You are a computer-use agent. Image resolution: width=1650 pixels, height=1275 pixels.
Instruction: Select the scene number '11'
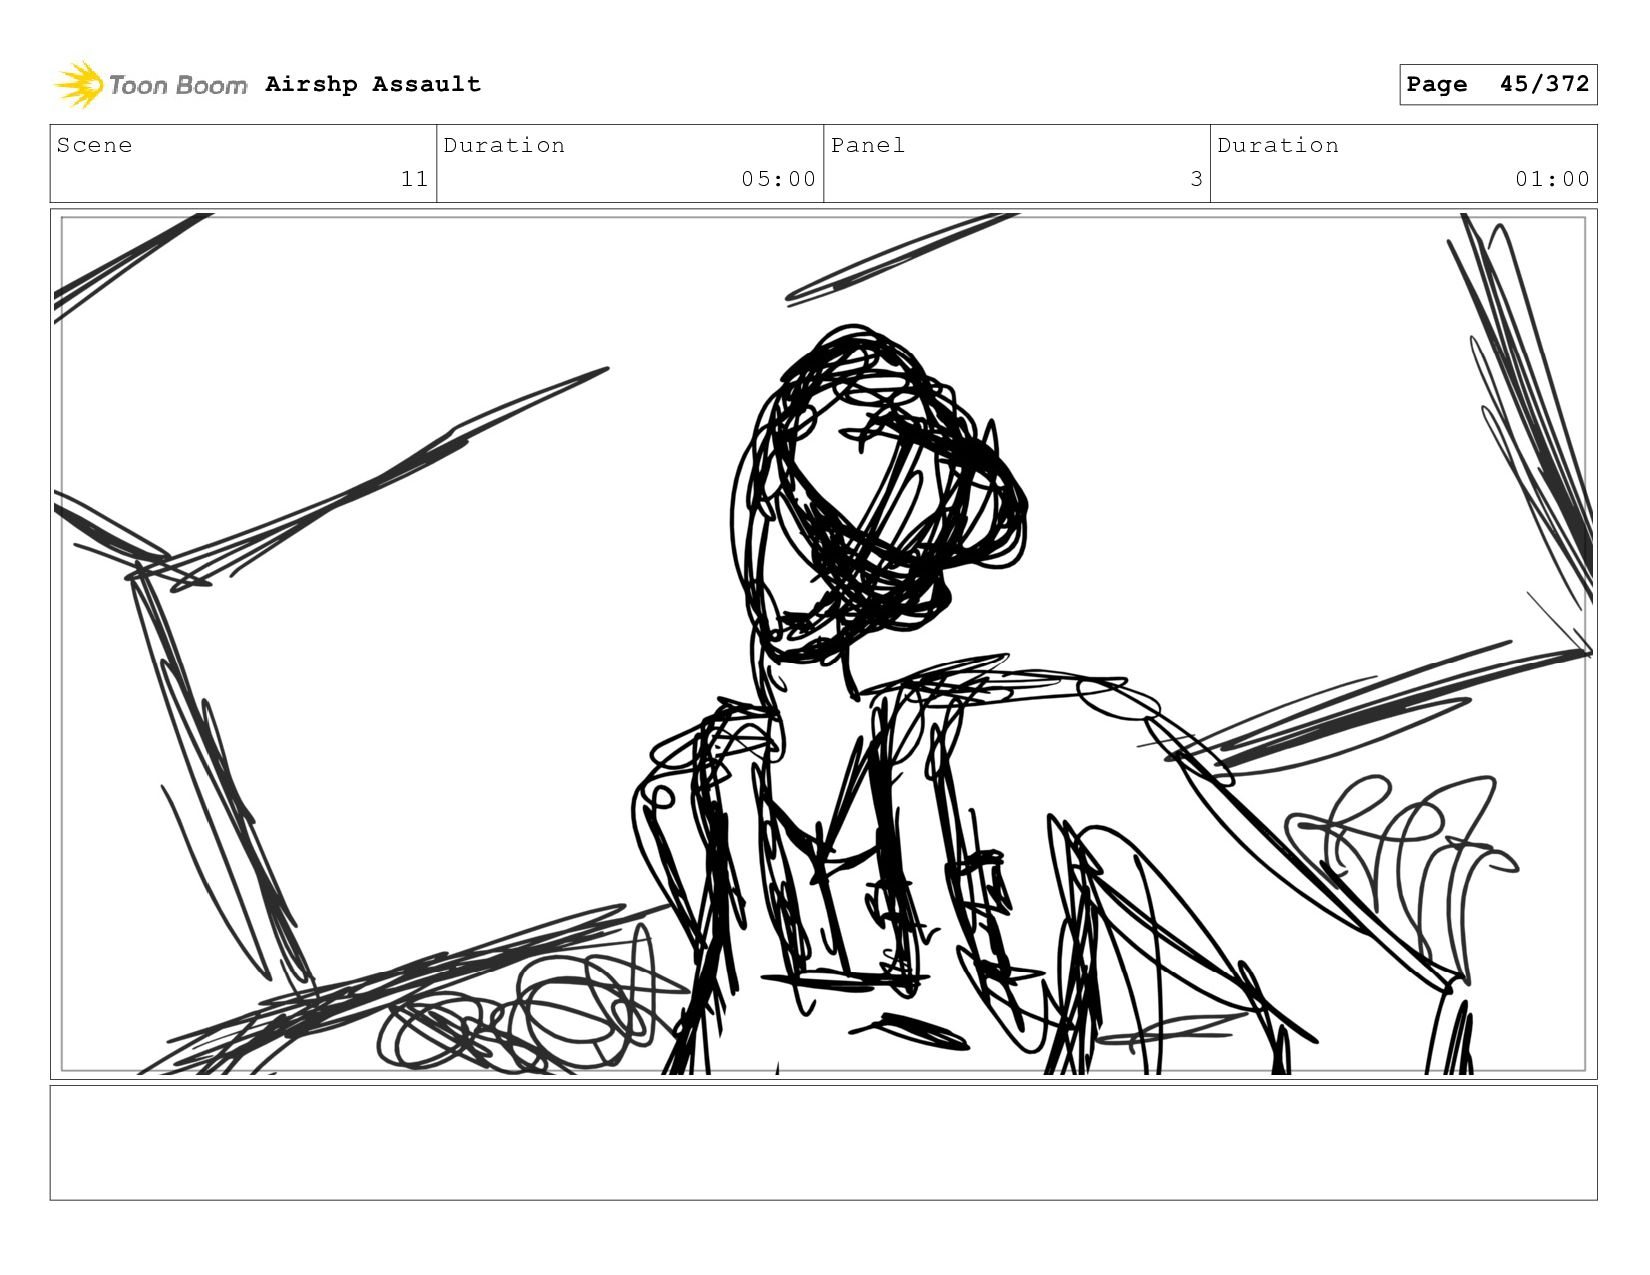pos(415,179)
